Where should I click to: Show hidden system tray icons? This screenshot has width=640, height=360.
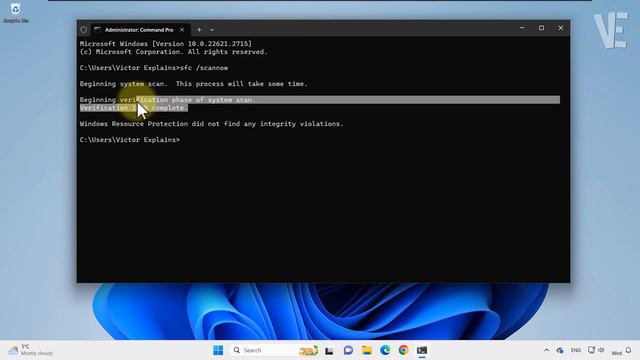(x=547, y=350)
